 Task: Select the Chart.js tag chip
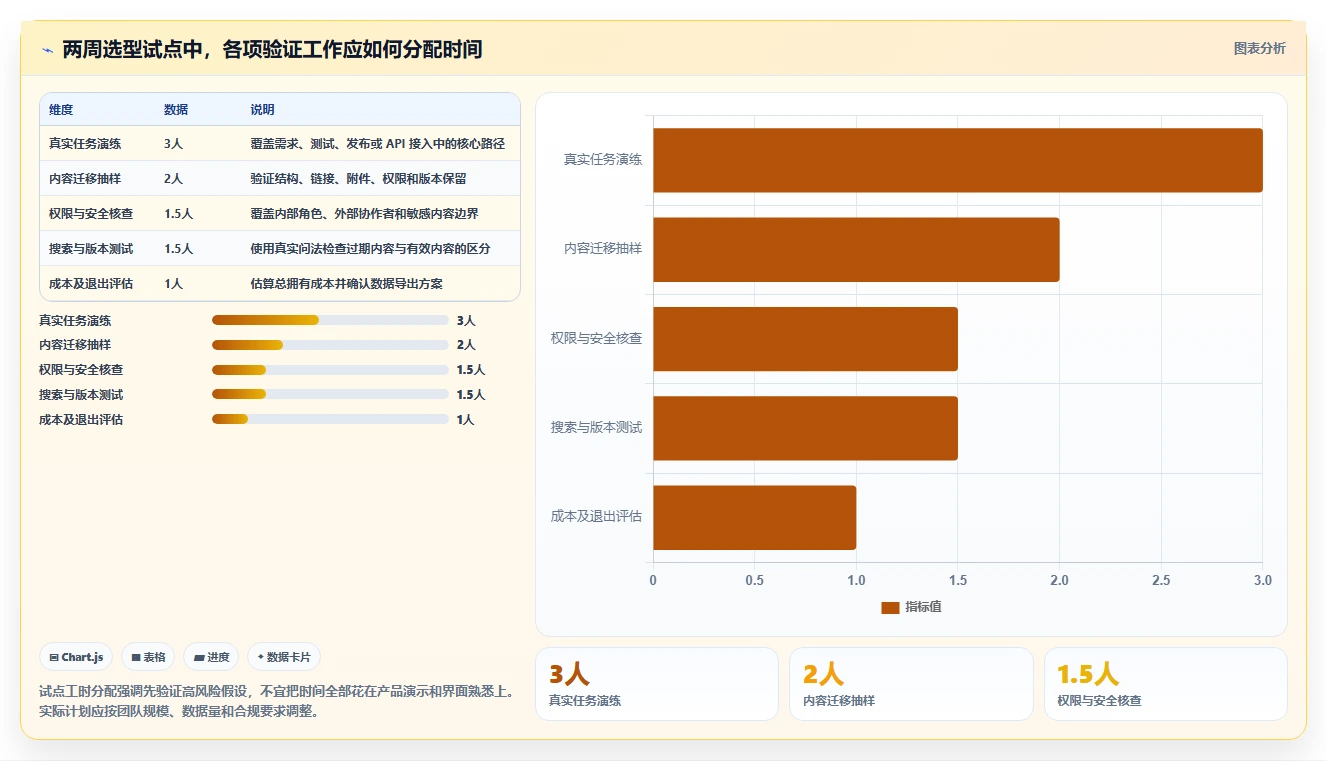click(x=76, y=657)
